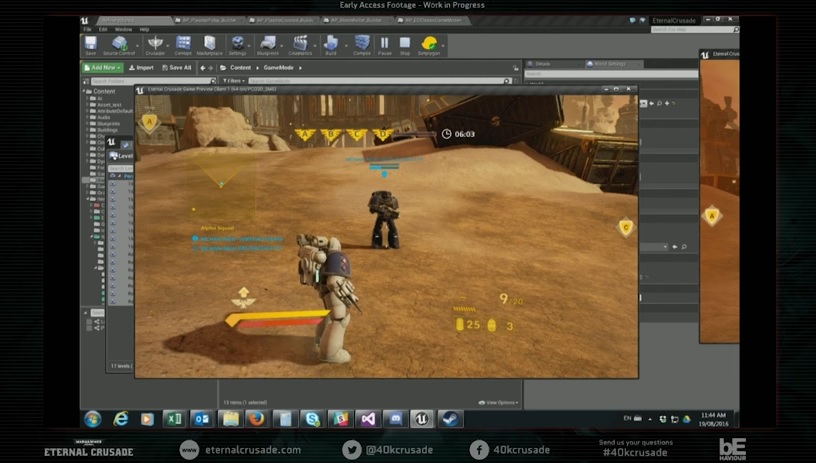The height and width of the screenshot is (463, 816).
Task: Click the Crusader toolbar icon
Action: coord(155,45)
